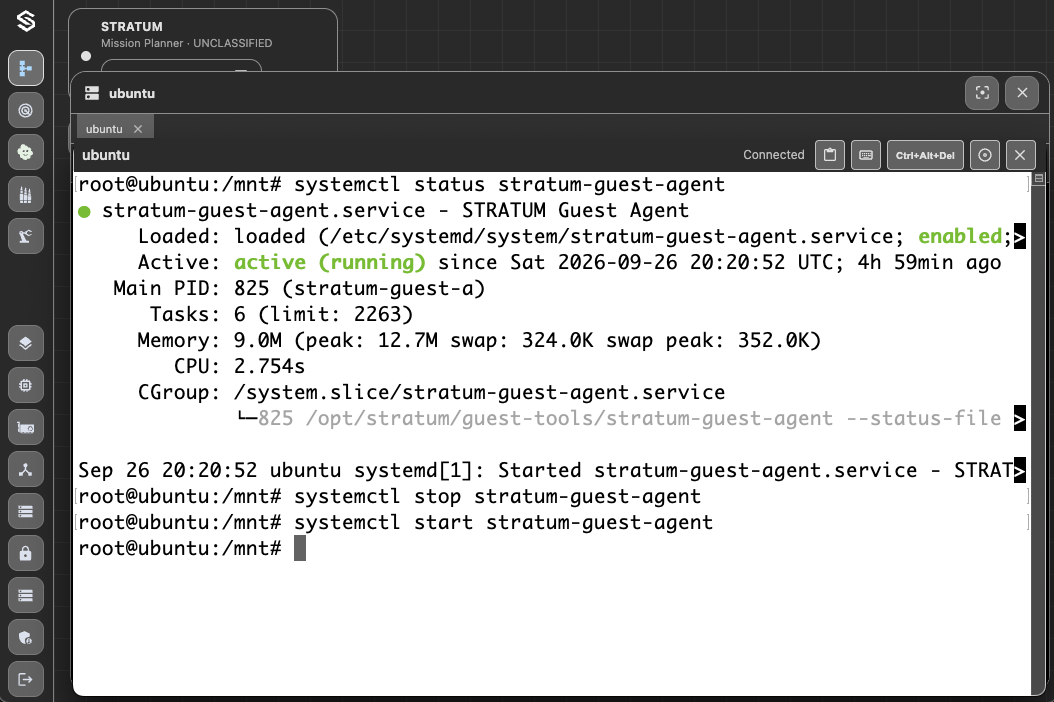Viewport: 1054px width, 702px height.
Task: Click the Connected status label
Action: pyautogui.click(x=773, y=155)
